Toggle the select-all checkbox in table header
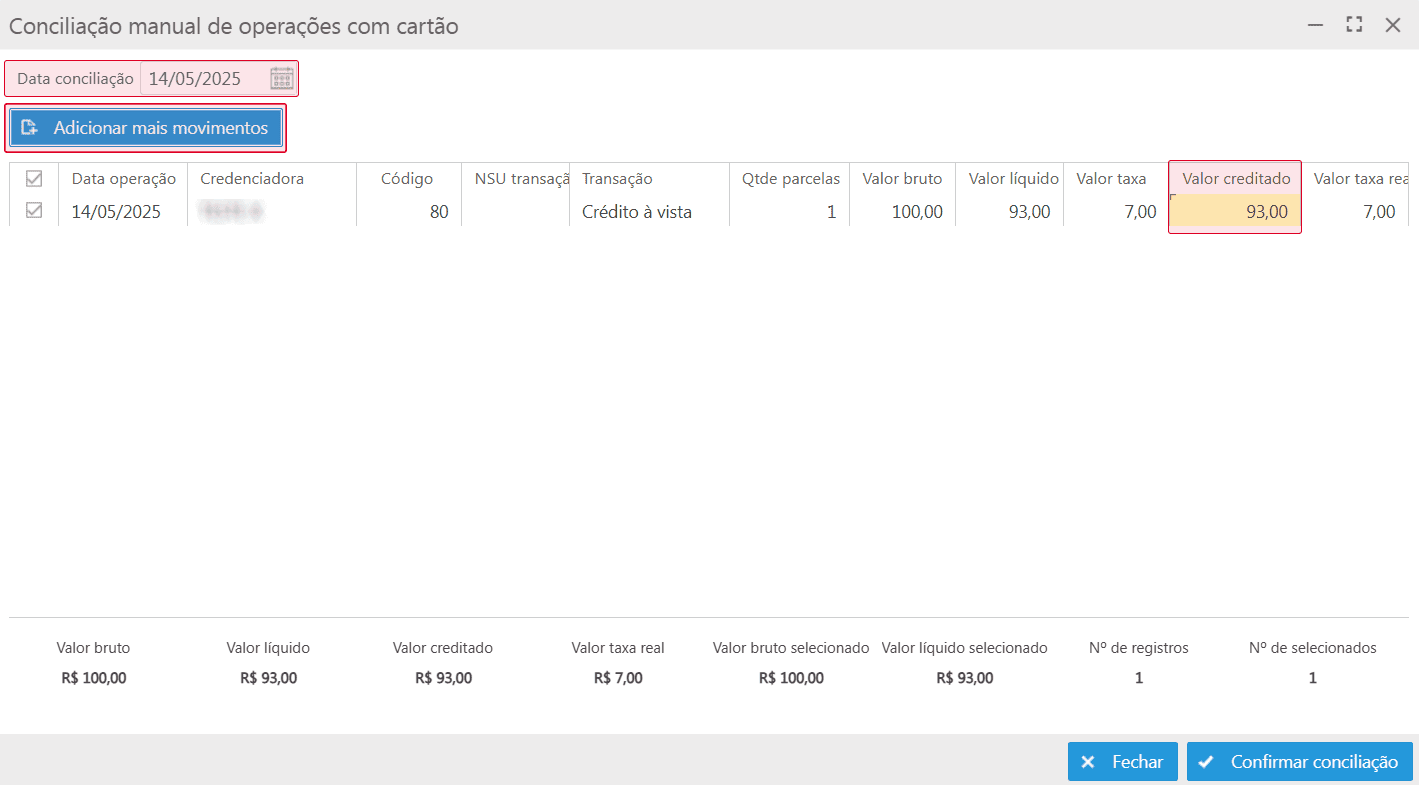Screen dimensions: 1419x785 (34, 179)
